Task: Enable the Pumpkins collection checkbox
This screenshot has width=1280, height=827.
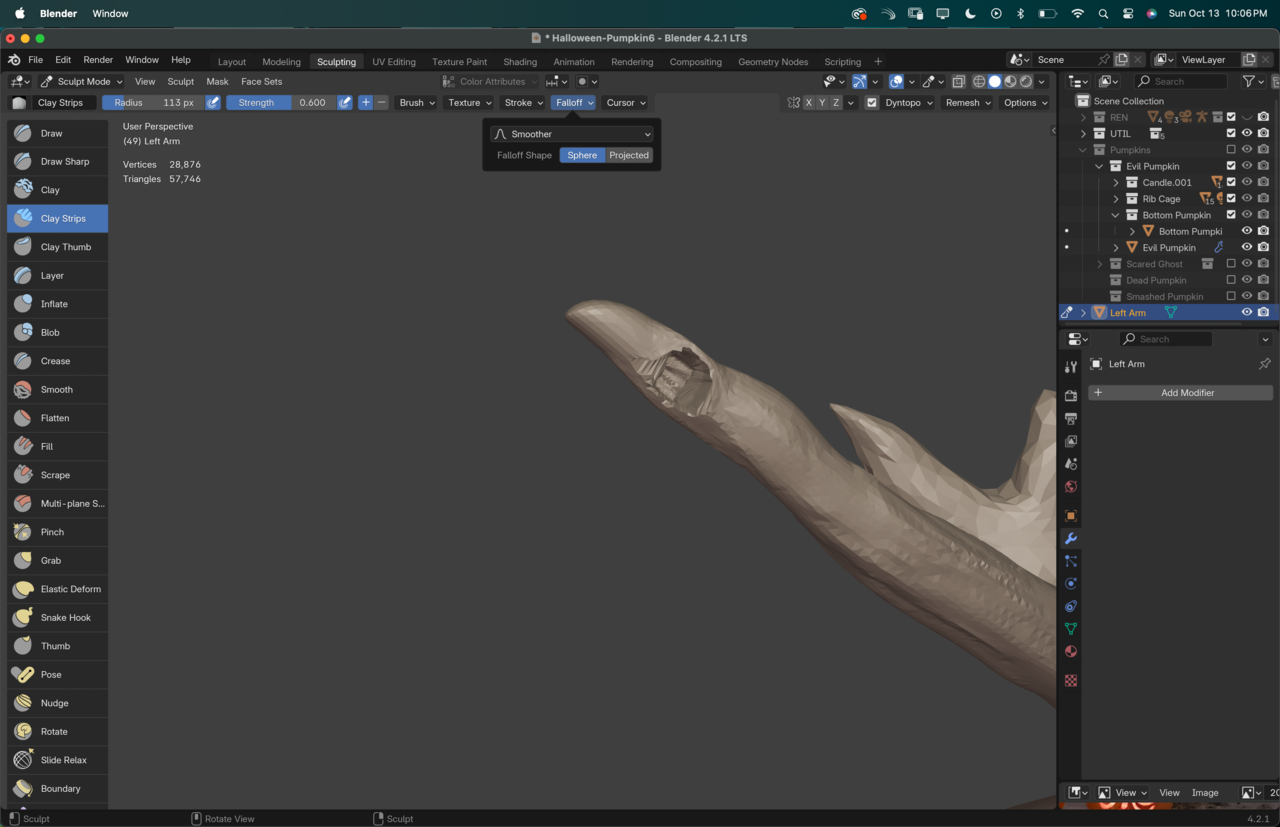Action: click(x=1231, y=150)
